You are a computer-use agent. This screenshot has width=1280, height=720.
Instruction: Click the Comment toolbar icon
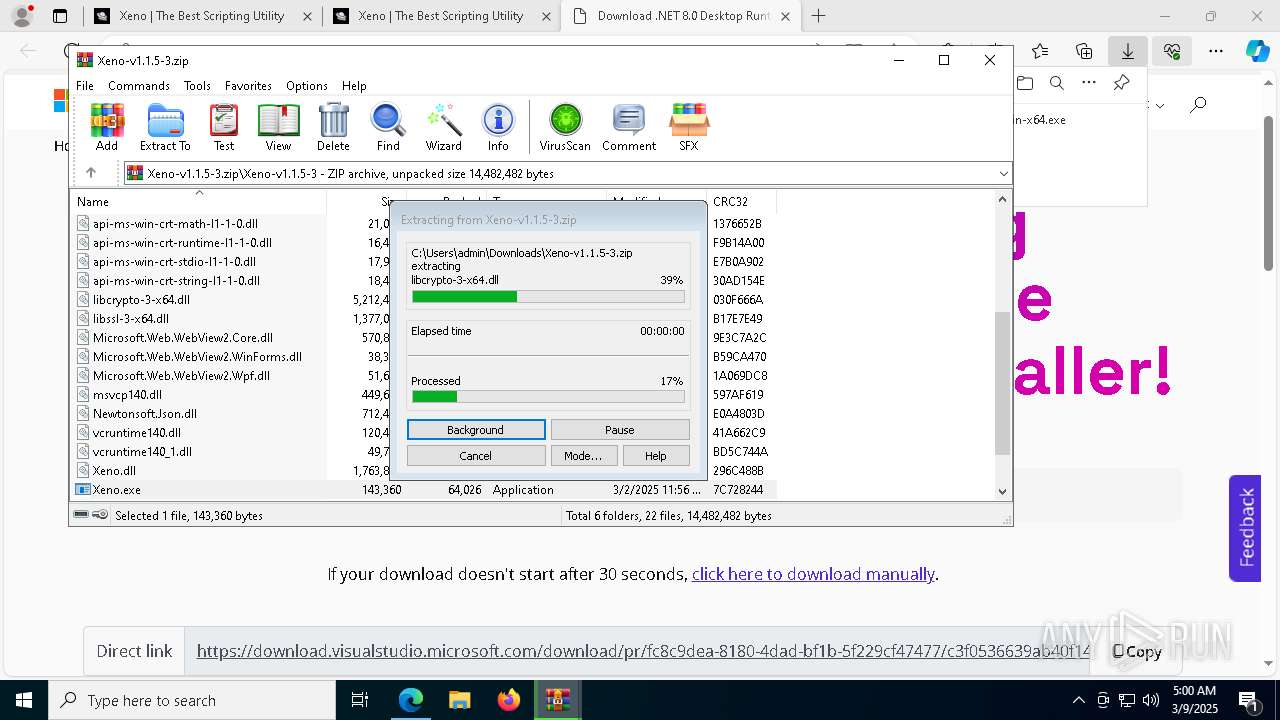629,127
